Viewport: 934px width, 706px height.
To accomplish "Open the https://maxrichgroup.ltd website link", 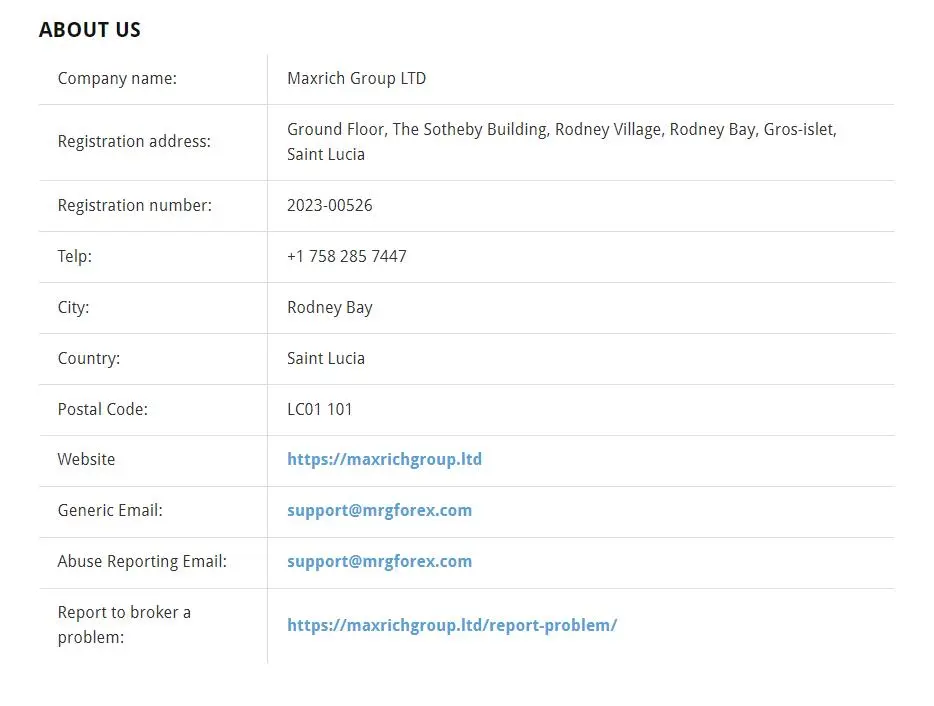I will coord(384,459).
